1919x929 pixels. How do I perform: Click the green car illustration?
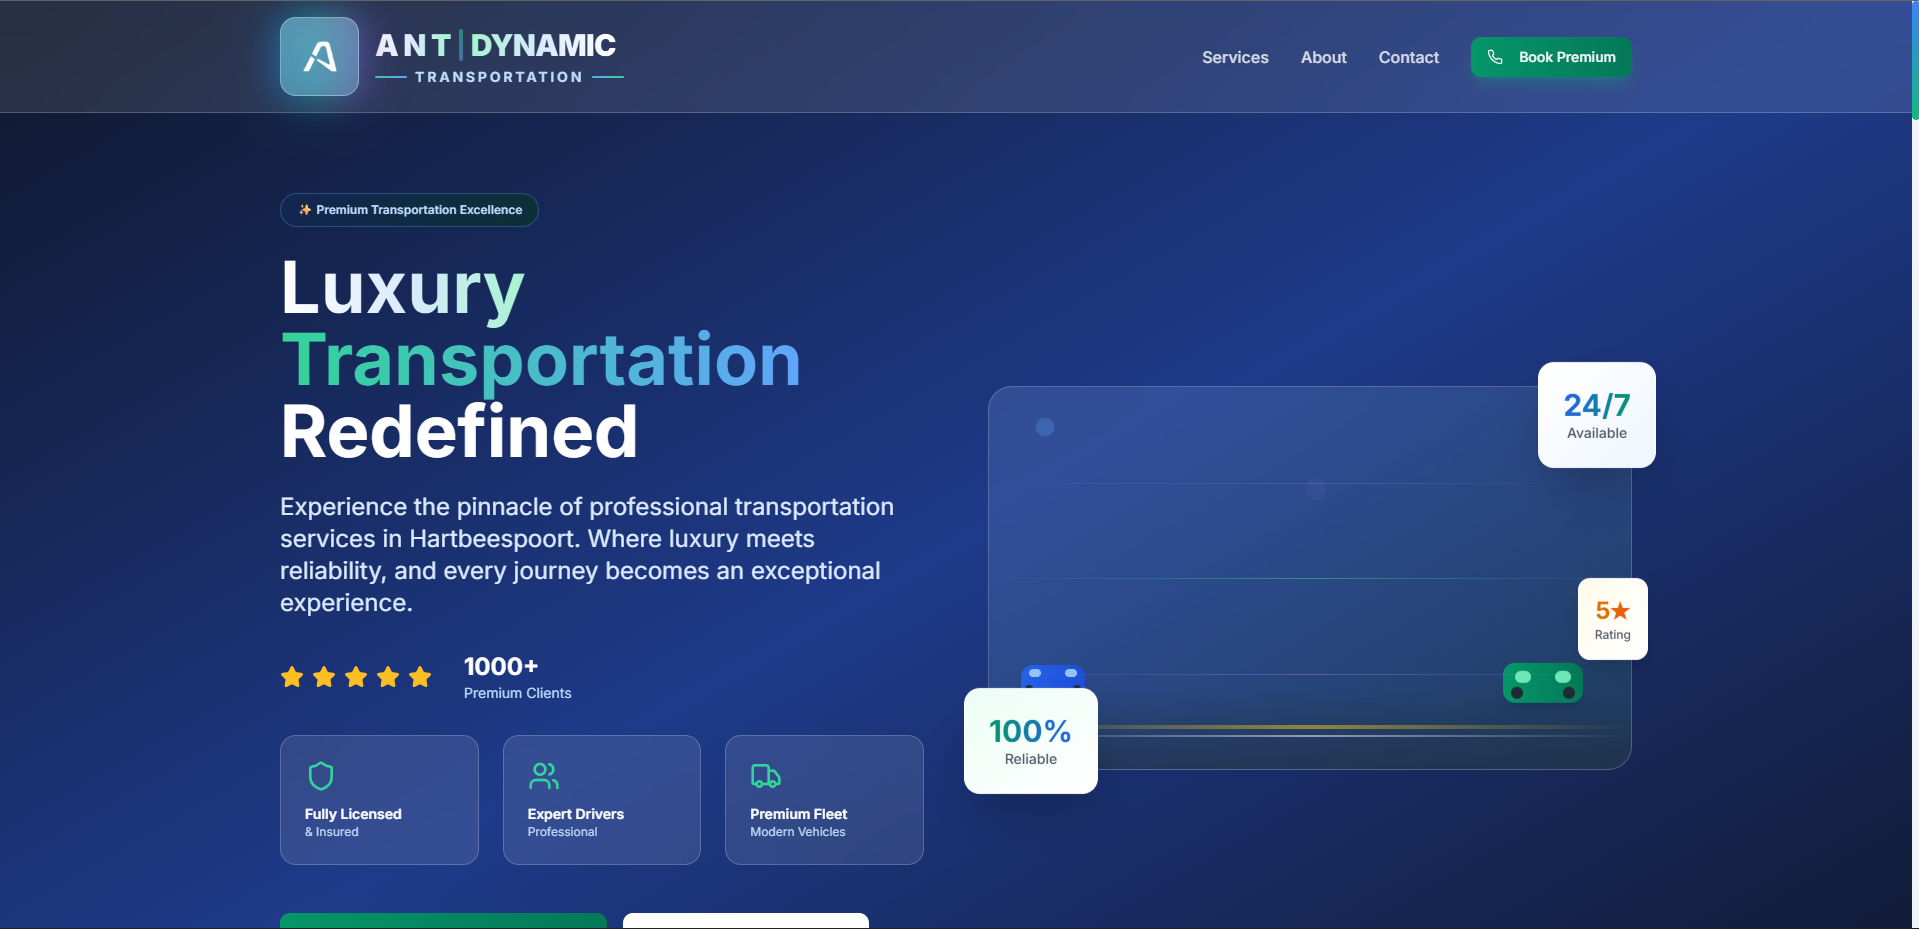[1542, 683]
